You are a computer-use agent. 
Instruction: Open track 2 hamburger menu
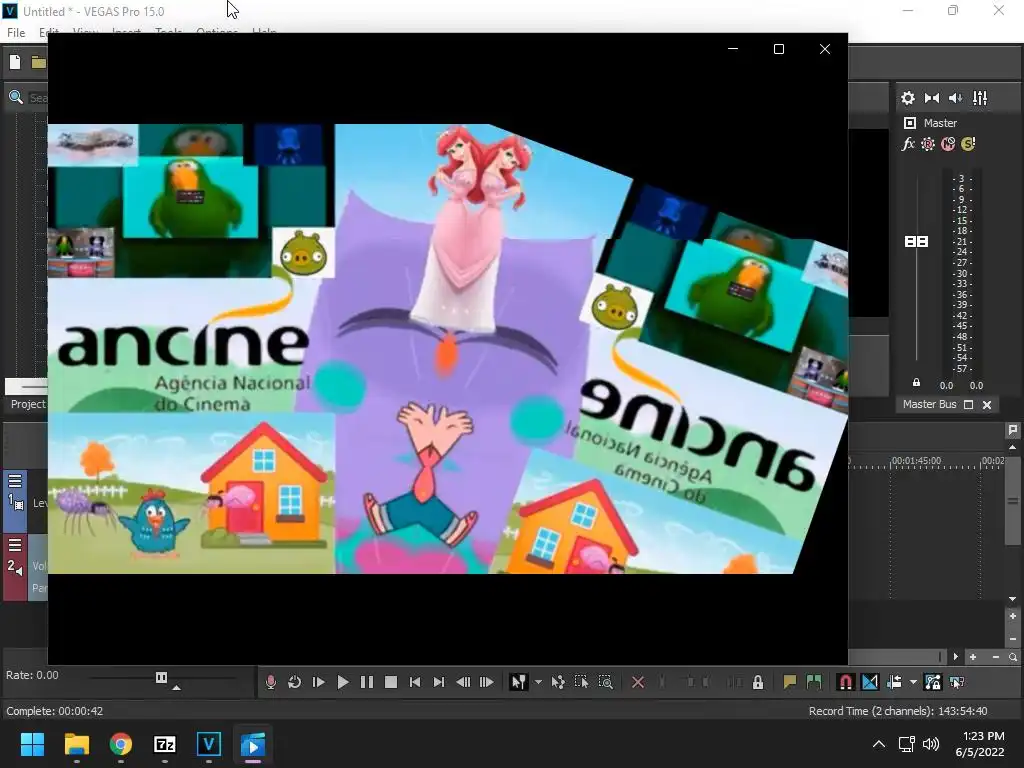tap(15, 545)
